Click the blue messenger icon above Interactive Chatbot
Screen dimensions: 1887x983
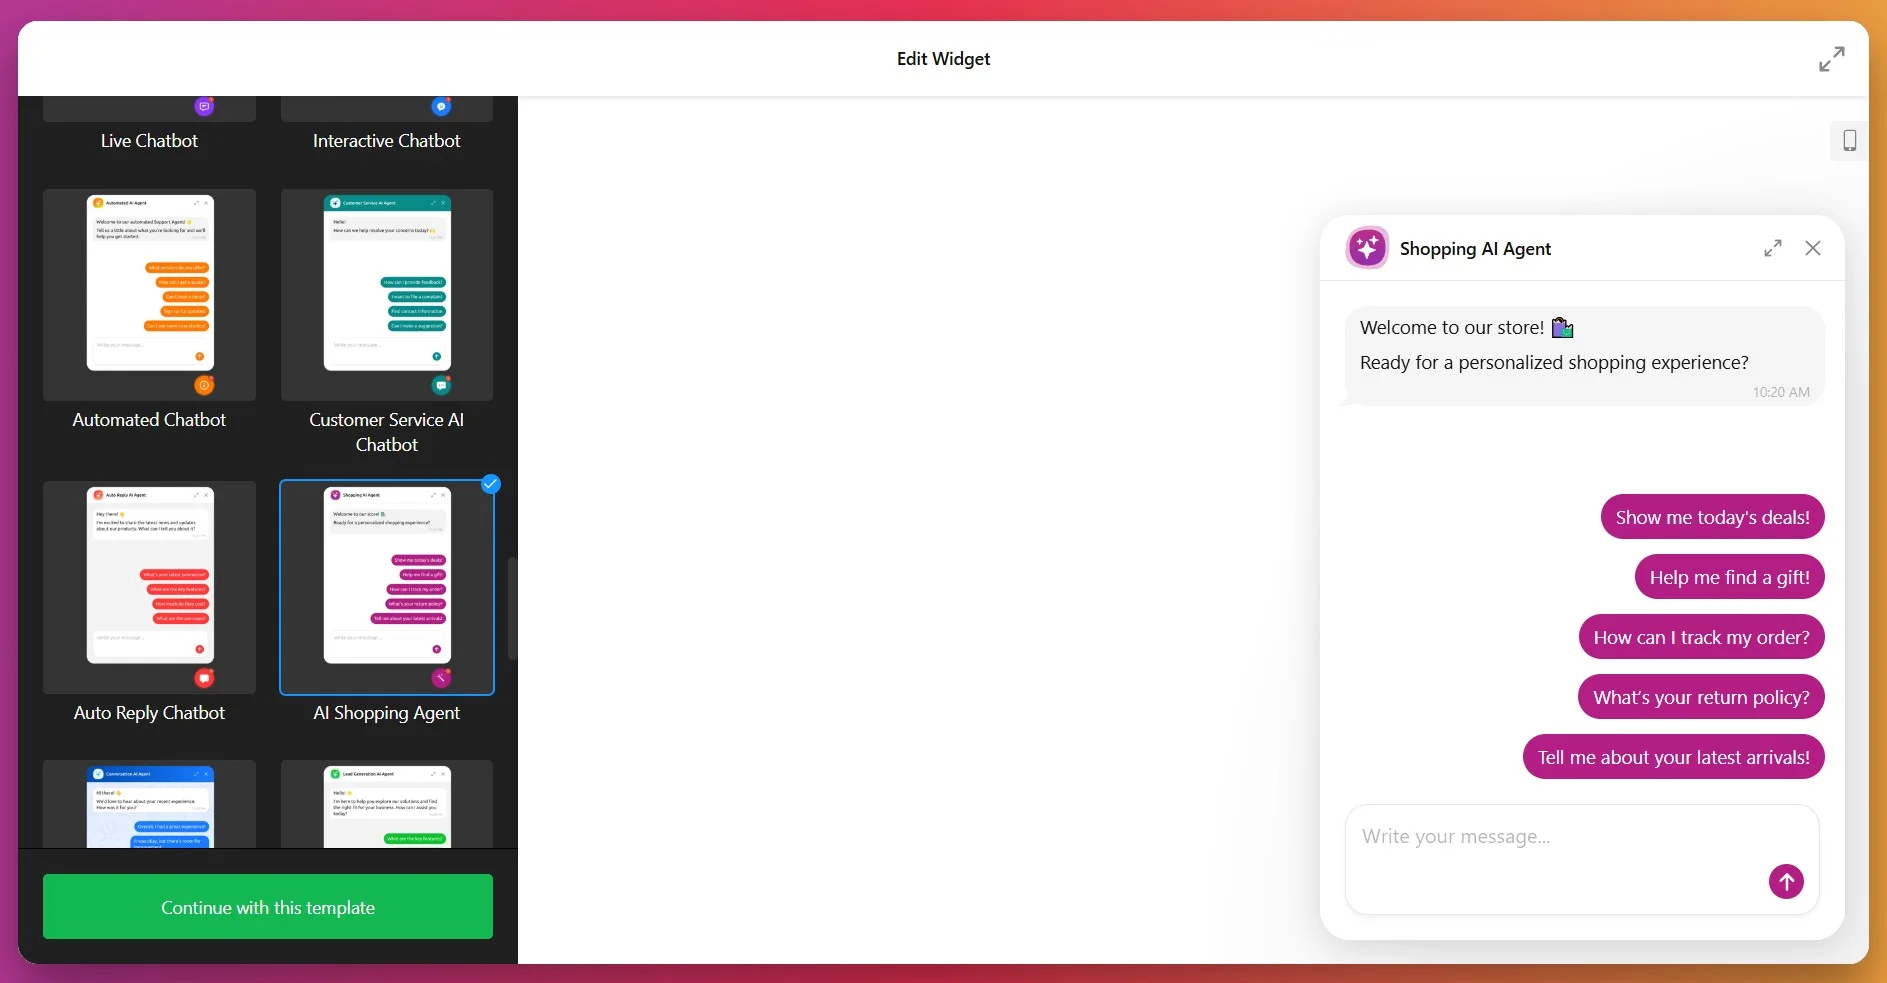(x=440, y=106)
